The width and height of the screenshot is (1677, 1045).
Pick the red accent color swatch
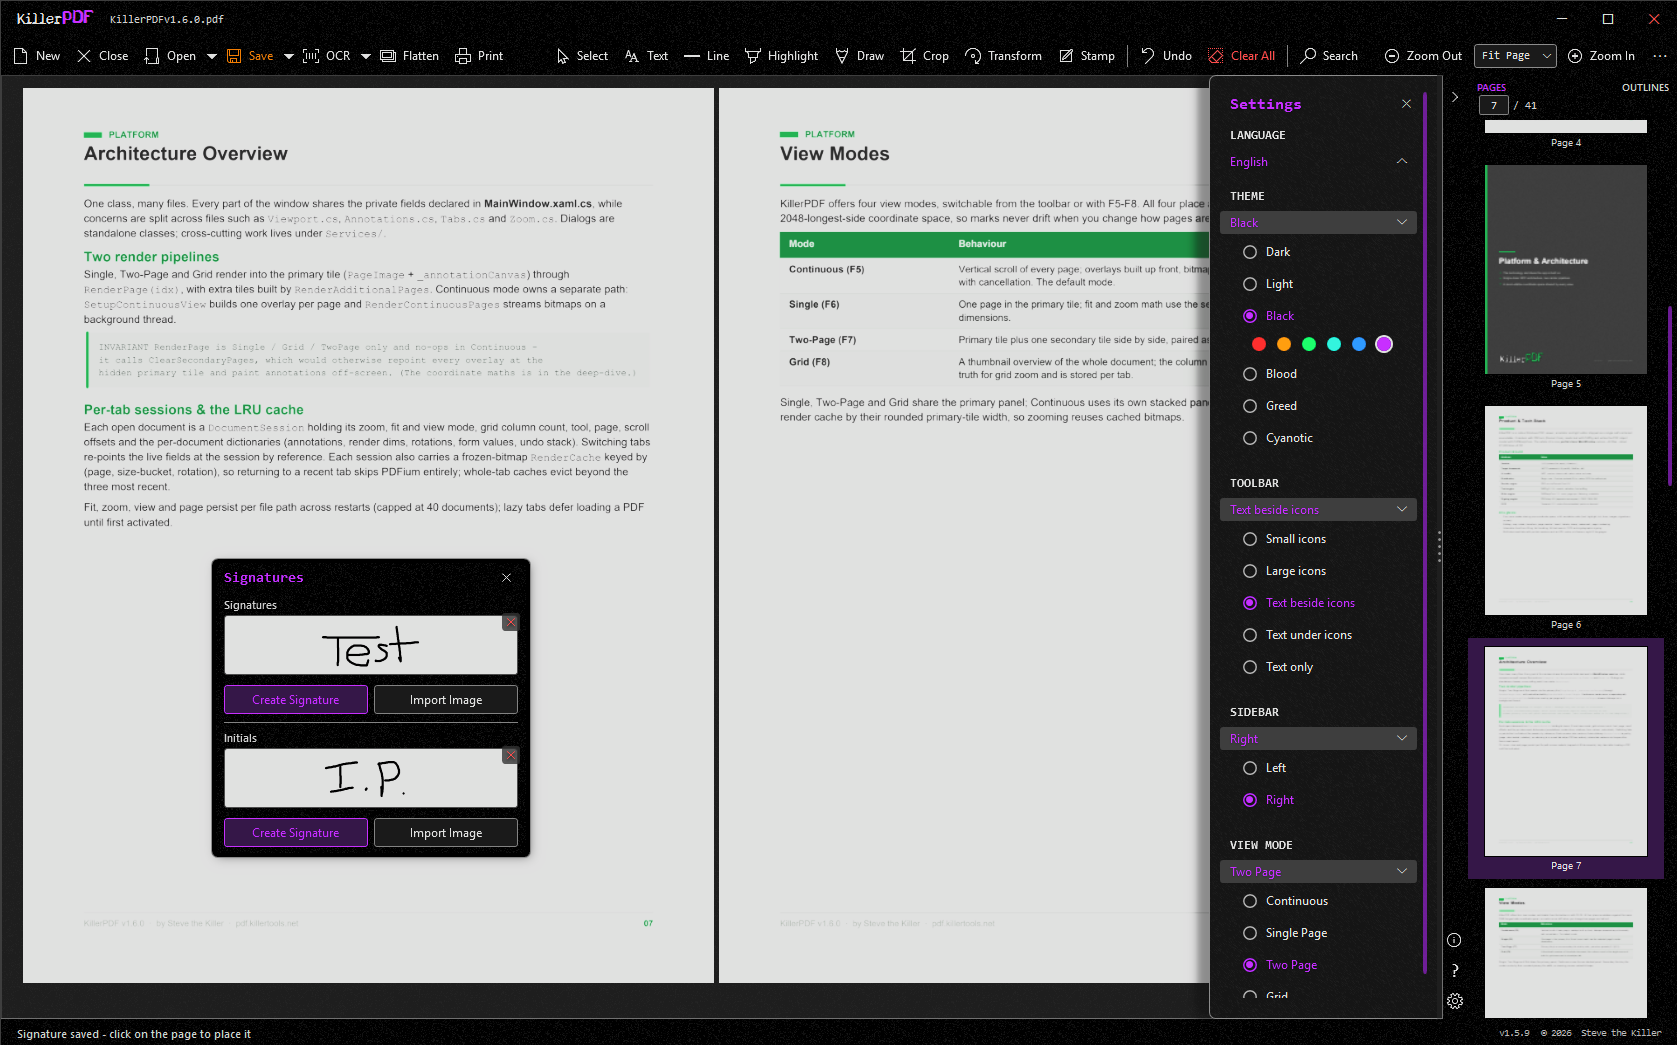[1259, 344]
